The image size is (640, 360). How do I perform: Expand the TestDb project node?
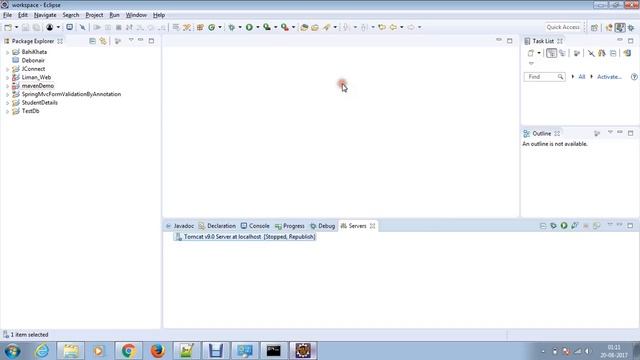(x=7, y=111)
